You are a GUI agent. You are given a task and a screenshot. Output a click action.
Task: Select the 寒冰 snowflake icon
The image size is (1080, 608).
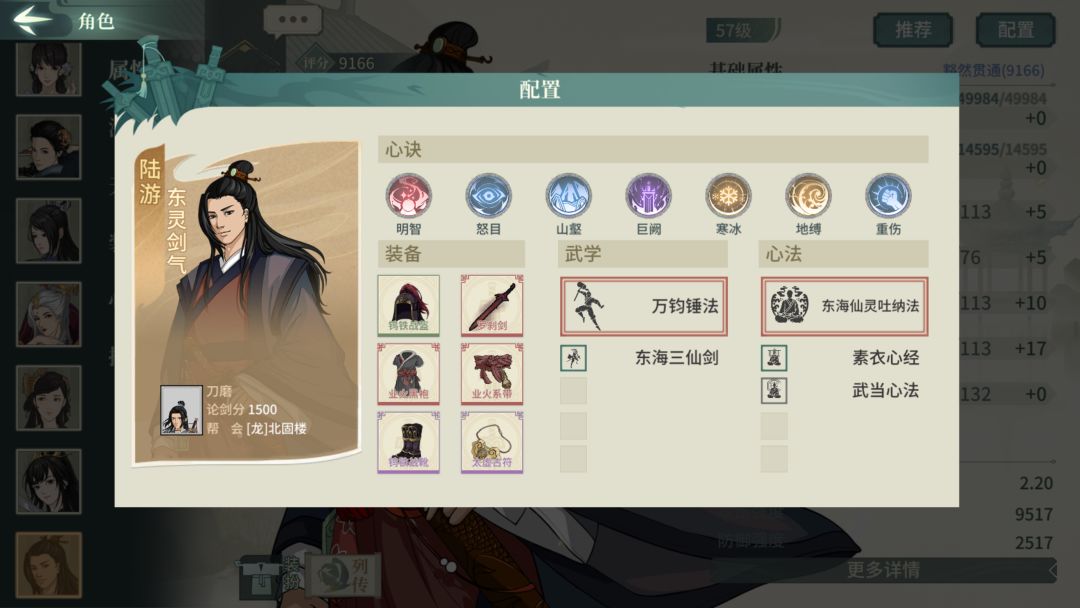(x=728, y=196)
